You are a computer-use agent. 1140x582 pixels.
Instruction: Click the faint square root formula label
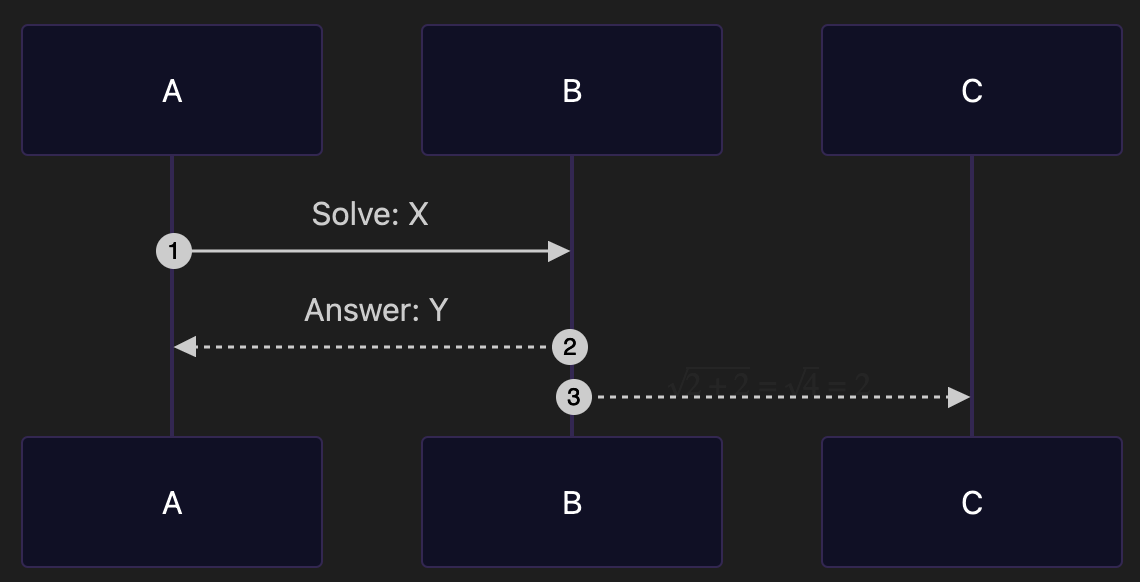770,382
